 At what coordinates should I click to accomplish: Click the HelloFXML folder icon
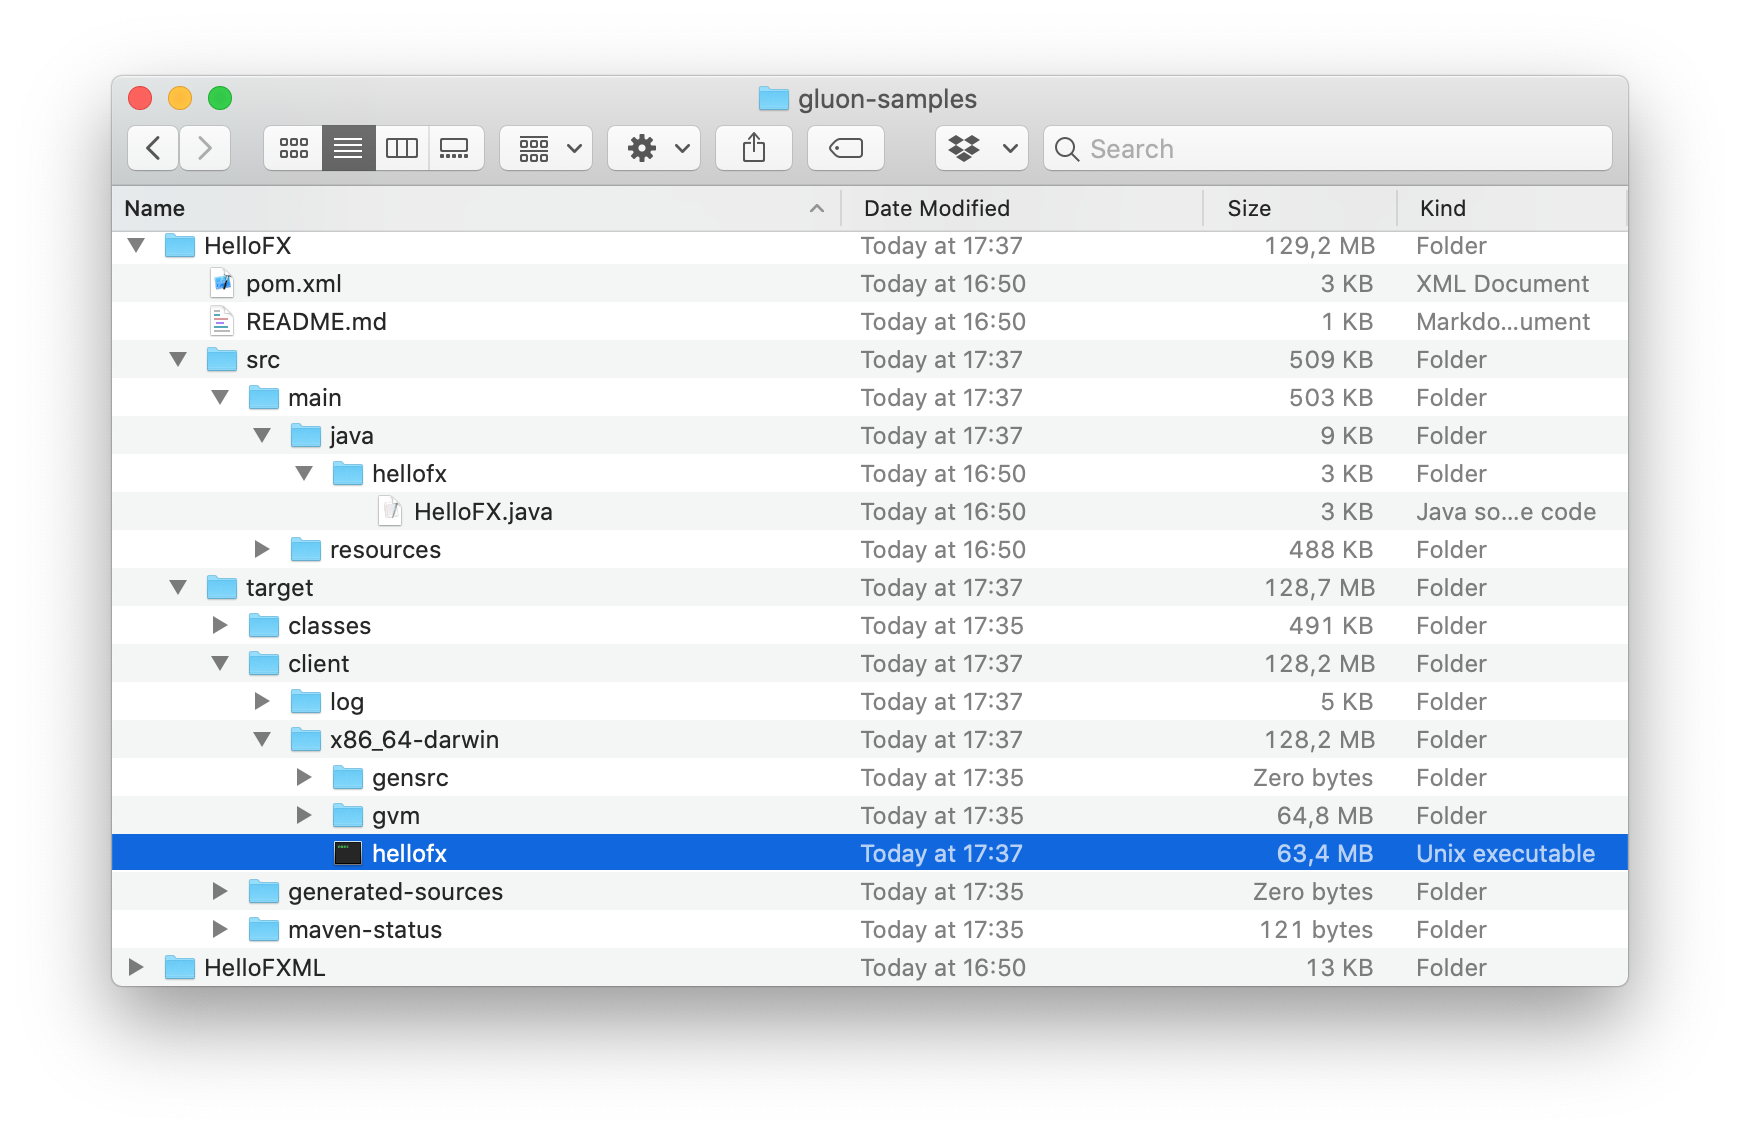point(180,967)
